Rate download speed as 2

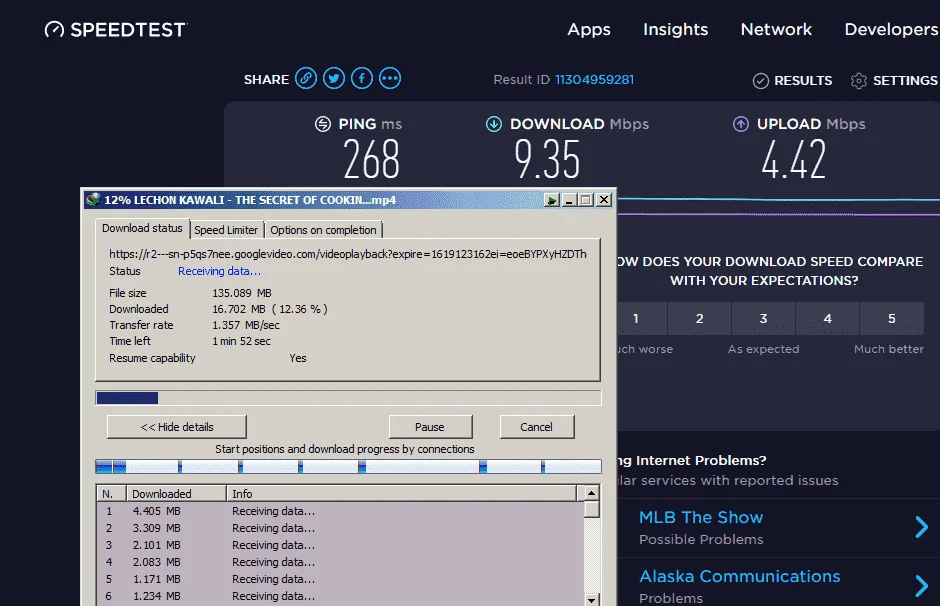click(x=700, y=319)
